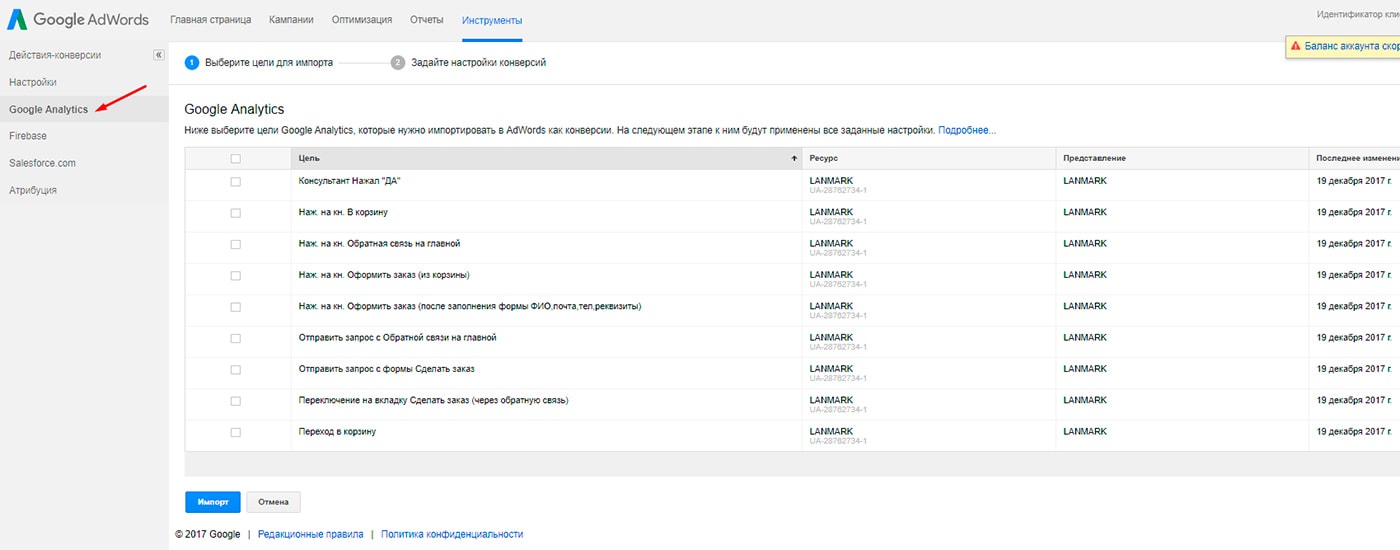
Task: Click the Google AdWords logo
Action: pos(78,20)
